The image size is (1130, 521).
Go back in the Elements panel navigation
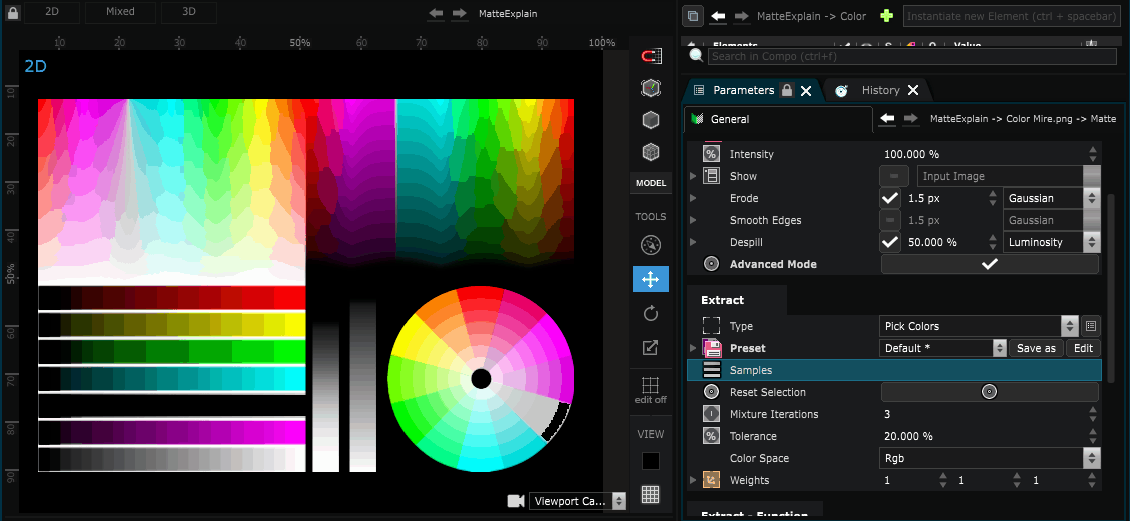click(718, 16)
